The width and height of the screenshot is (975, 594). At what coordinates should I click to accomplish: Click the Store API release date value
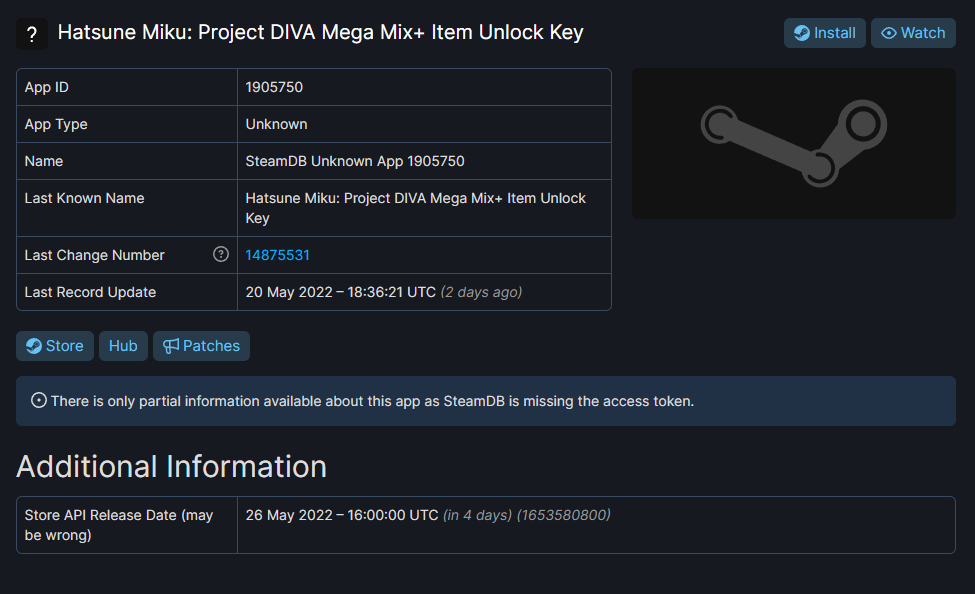point(342,515)
